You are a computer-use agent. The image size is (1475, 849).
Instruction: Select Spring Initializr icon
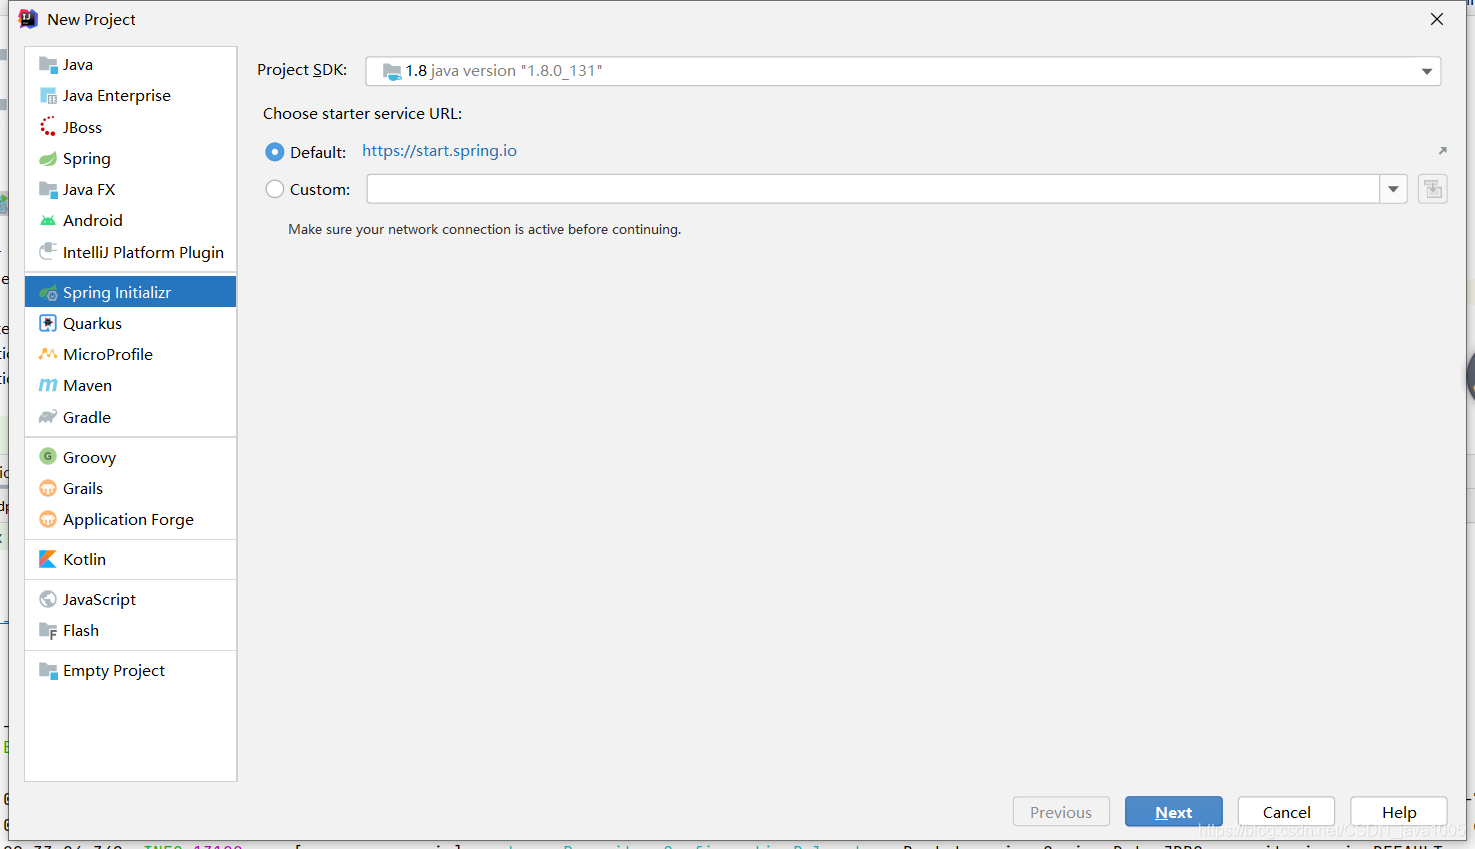click(x=47, y=292)
